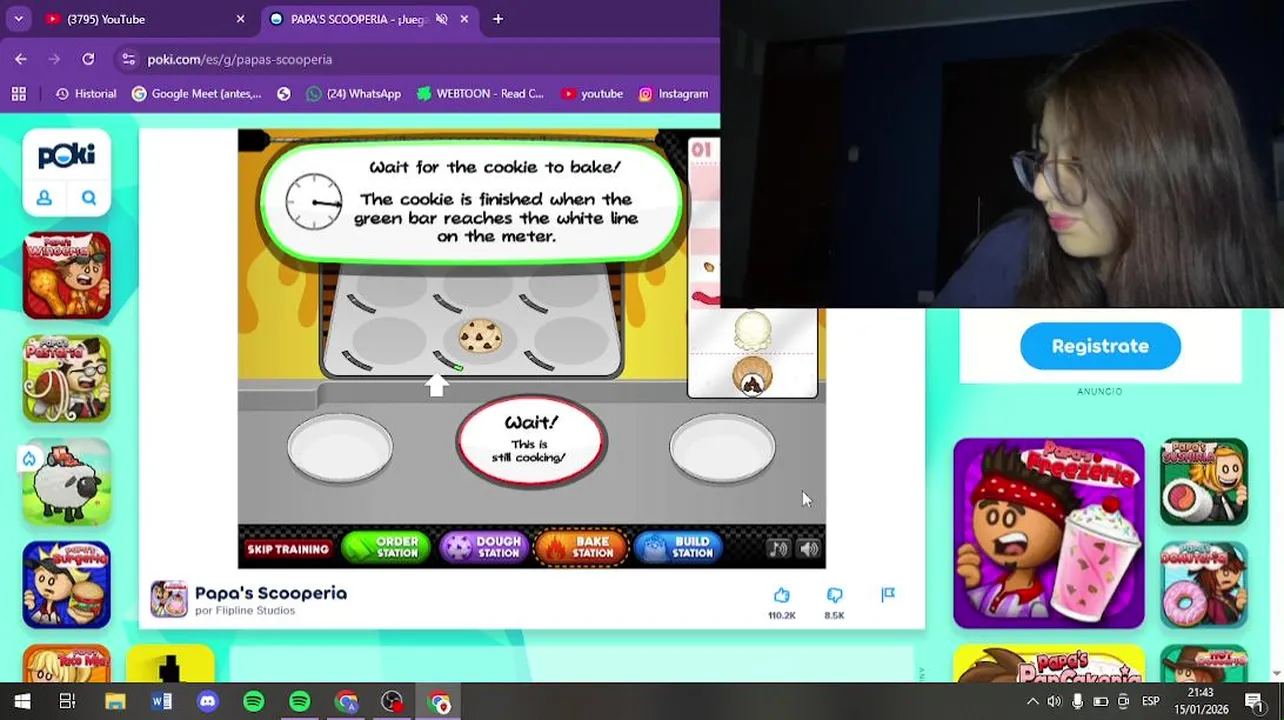Open a new browser tab
The height and width of the screenshot is (720, 1284).
(x=498, y=19)
